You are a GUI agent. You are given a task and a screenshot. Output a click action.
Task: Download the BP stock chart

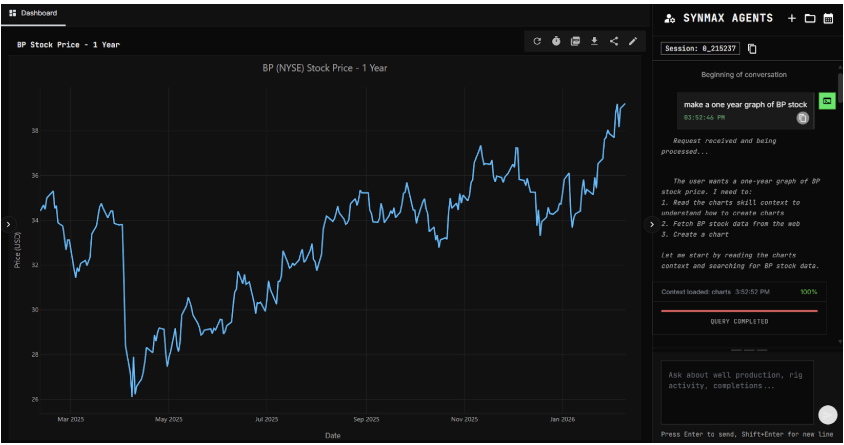coord(594,41)
